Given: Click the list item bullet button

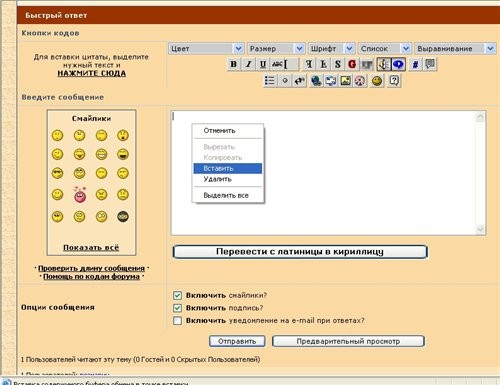Looking at the screenshot, I should [285, 81].
